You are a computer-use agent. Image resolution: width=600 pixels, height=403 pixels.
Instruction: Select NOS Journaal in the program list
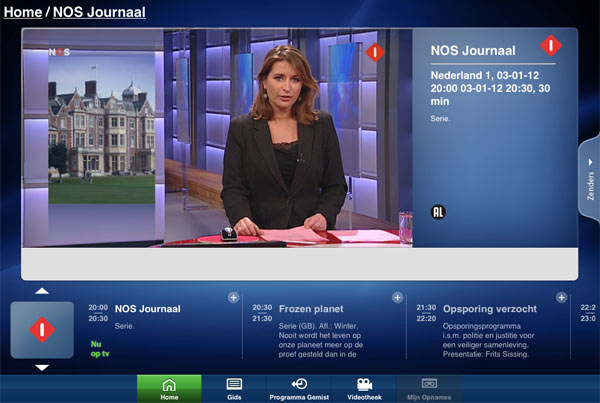(147, 309)
